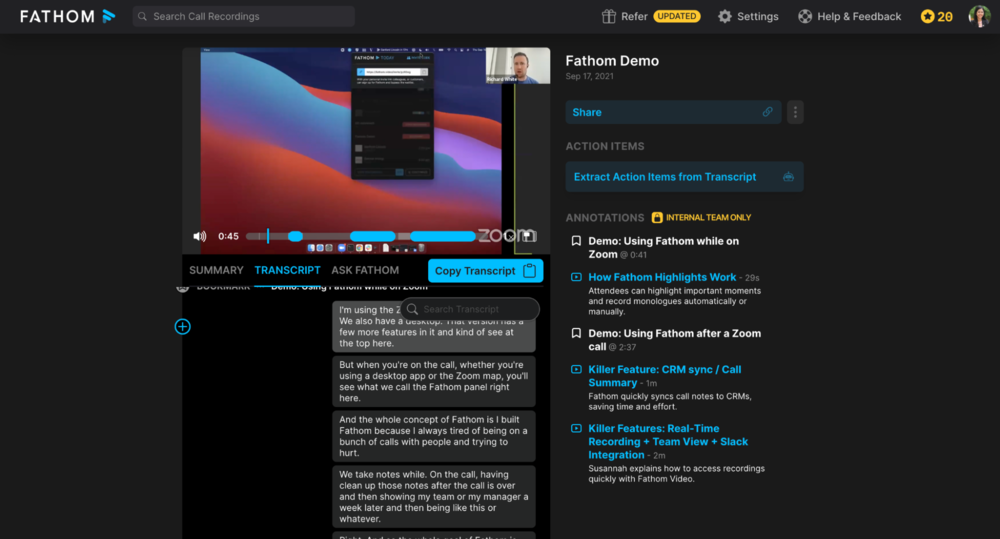Click the Share button
Image resolution: width=1000 pixels, height=539 pixels.
pos(673,112)
